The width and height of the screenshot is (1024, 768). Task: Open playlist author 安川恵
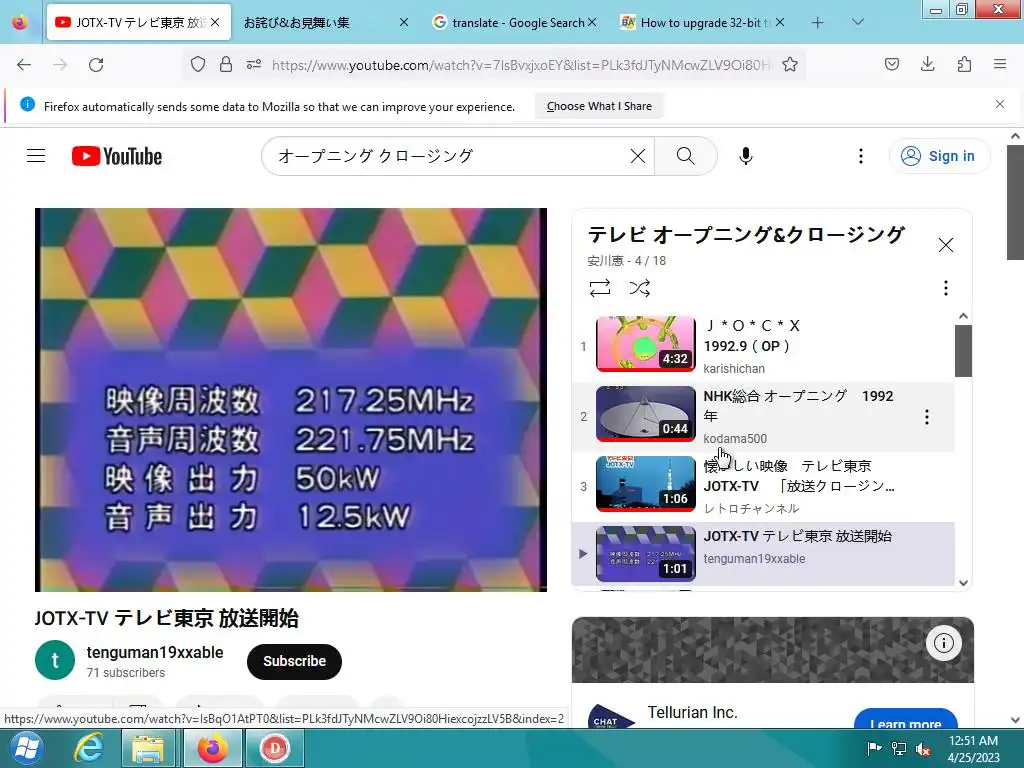pos(605,261)
